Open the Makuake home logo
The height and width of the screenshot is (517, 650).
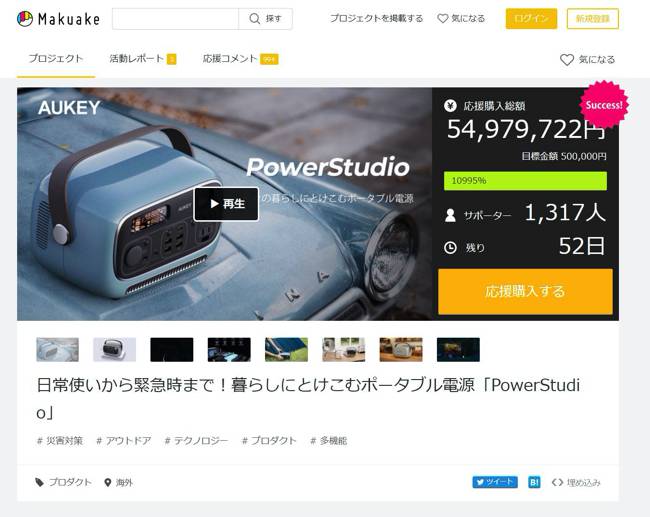tap(58, 19)
